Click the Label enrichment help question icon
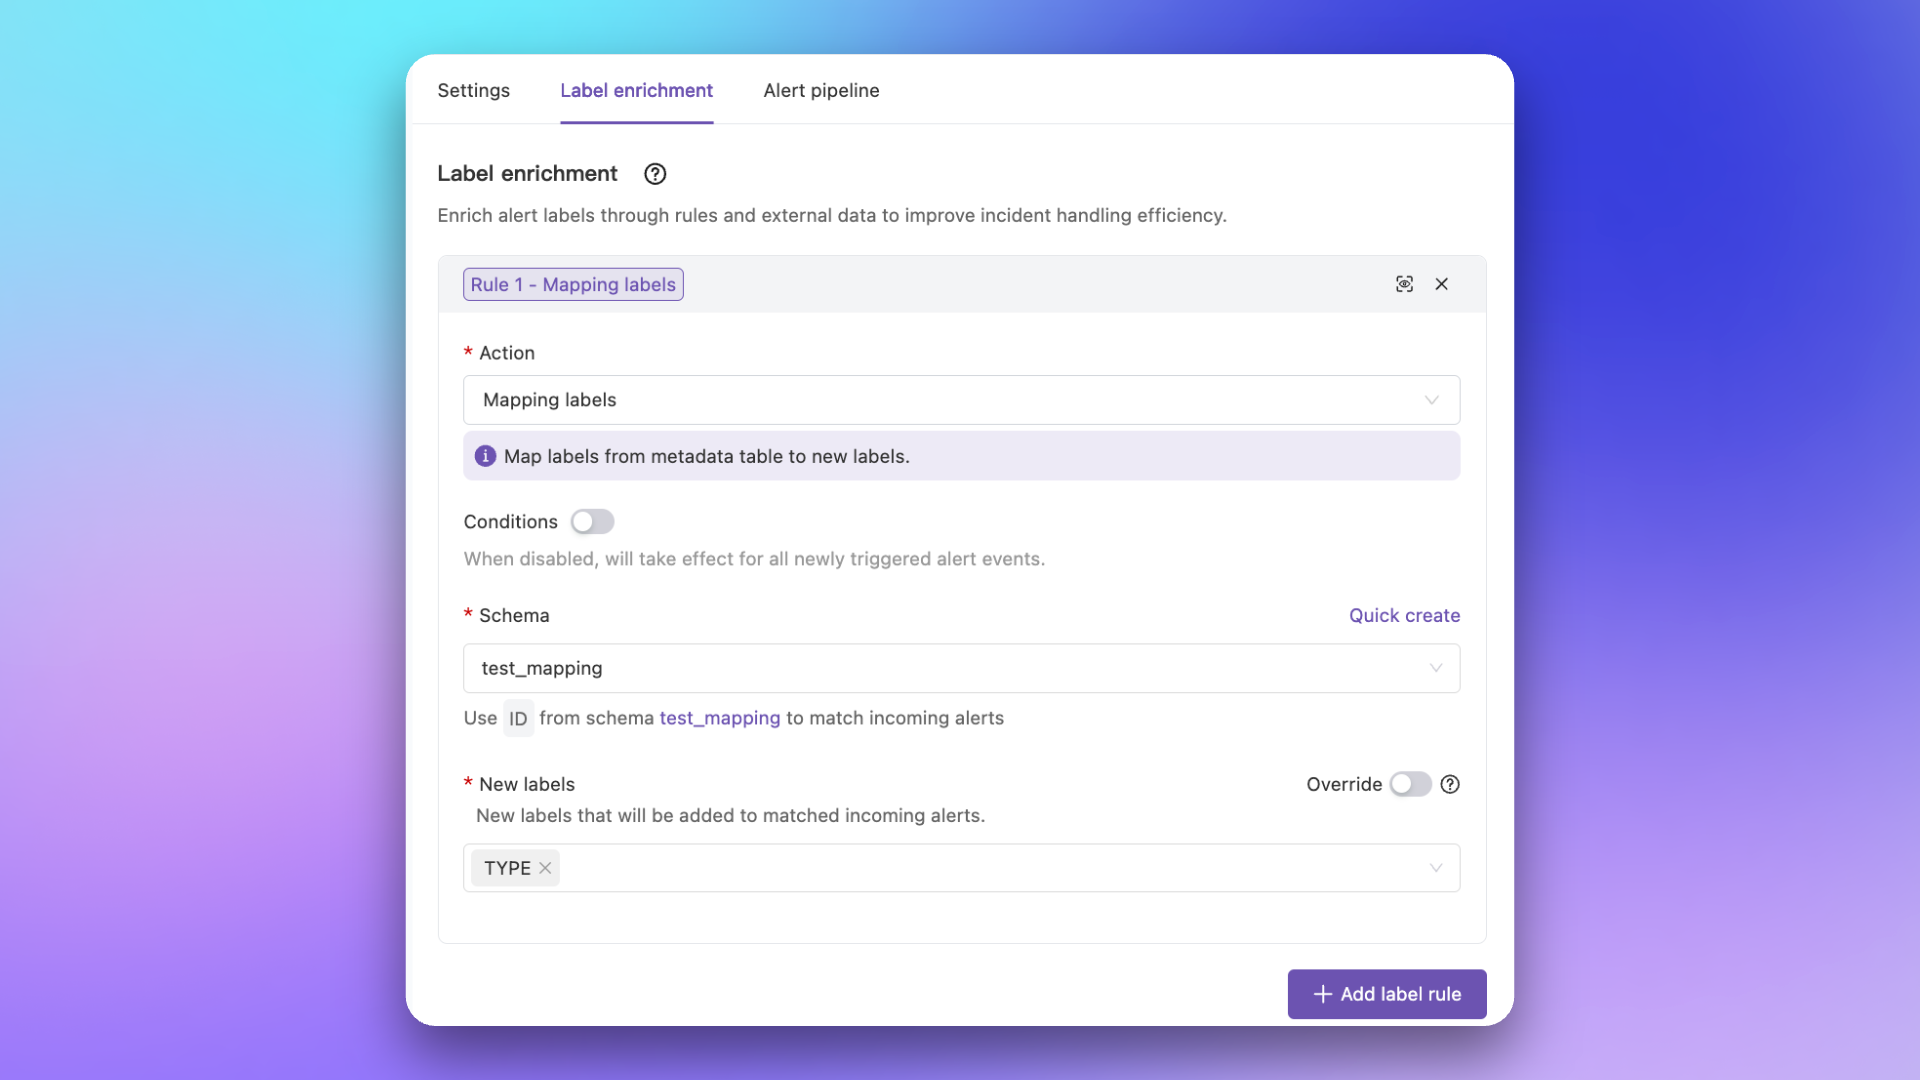The width and height of the screenshot is (1920, 1080). click(655, 174)
